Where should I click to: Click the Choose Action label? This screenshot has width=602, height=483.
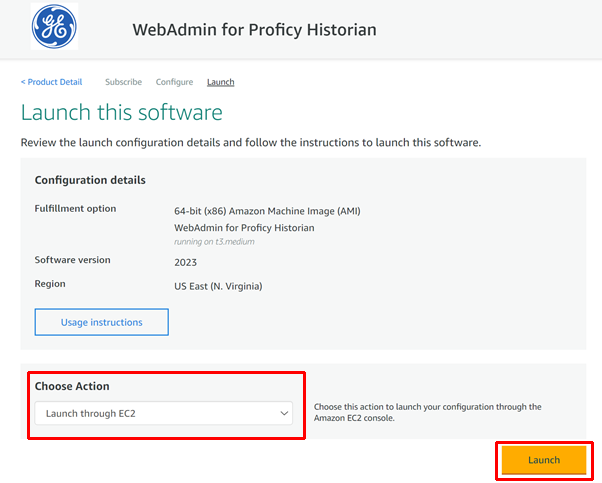tap(72, 386)
